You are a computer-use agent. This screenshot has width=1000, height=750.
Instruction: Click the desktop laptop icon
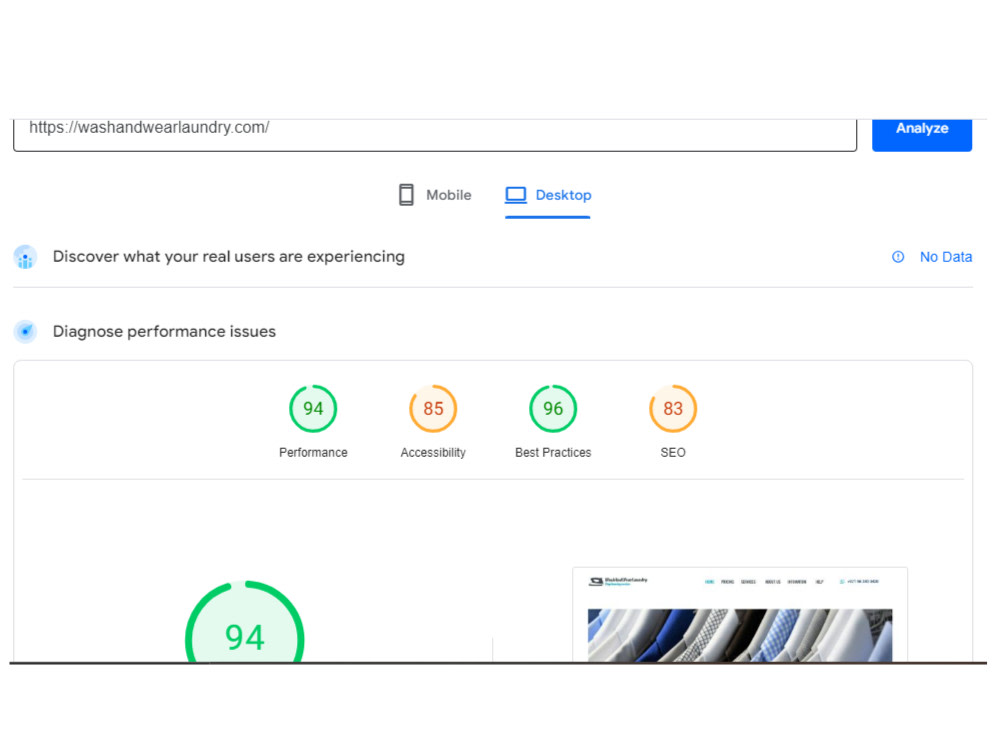[515, 195]
